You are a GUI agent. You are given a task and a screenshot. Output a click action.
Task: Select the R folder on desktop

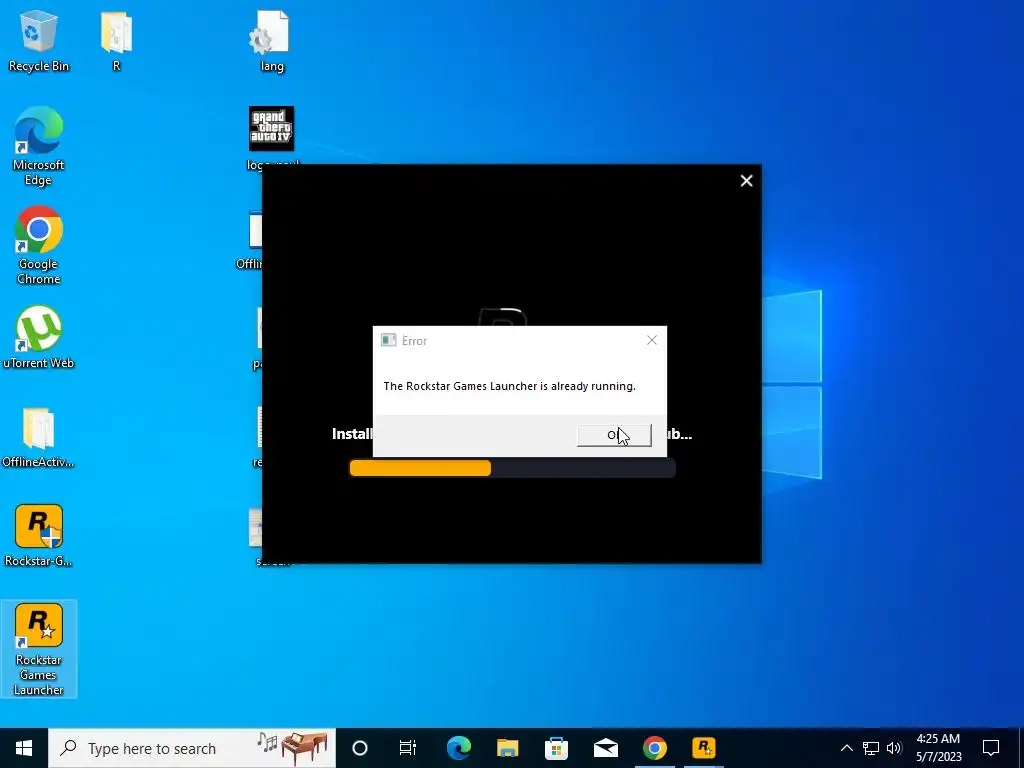[x=116, y=40]
